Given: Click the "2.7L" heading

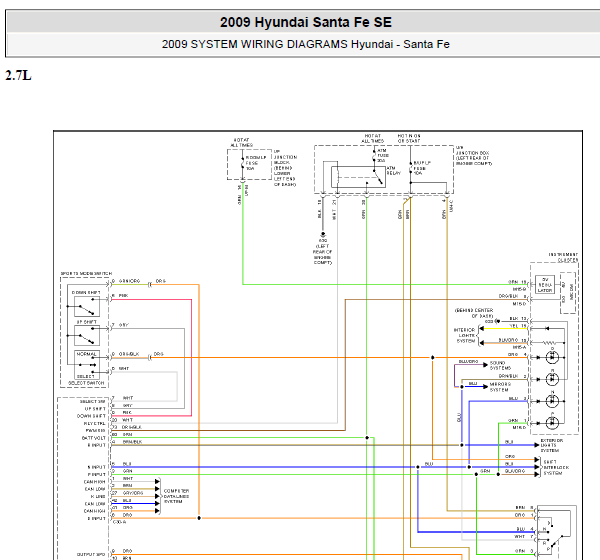Looking at the screenshot, I should pyautogui.click(x=18, y=75).
